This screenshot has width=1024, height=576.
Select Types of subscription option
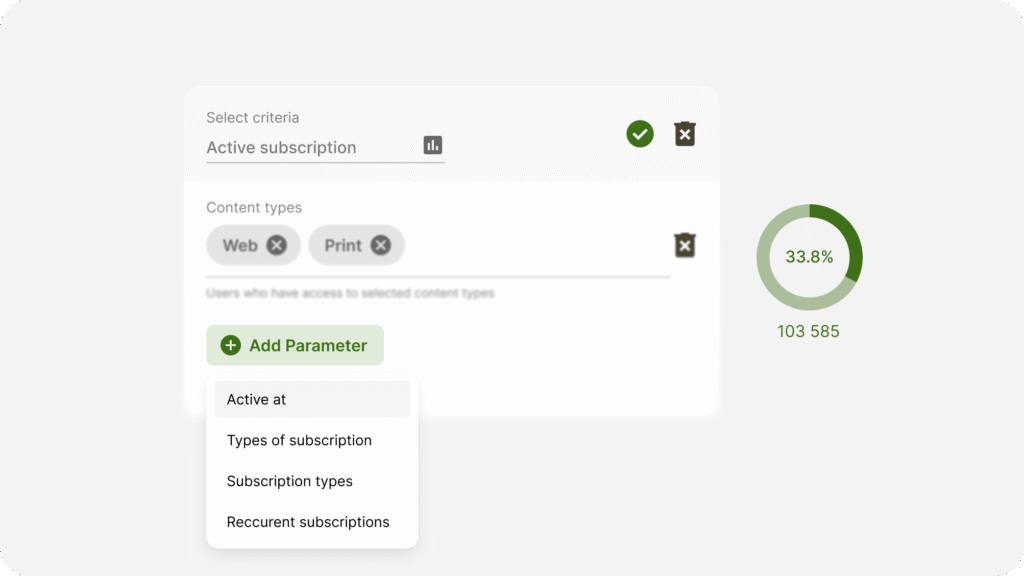coord(299,440)
